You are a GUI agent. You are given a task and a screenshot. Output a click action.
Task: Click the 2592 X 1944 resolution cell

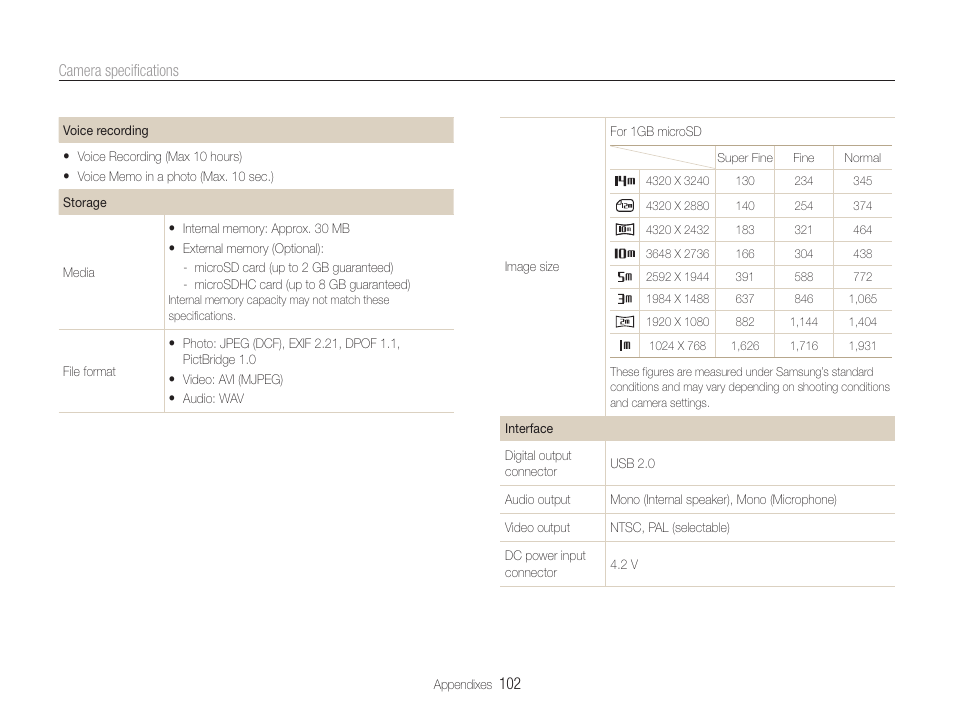(677, 277)
